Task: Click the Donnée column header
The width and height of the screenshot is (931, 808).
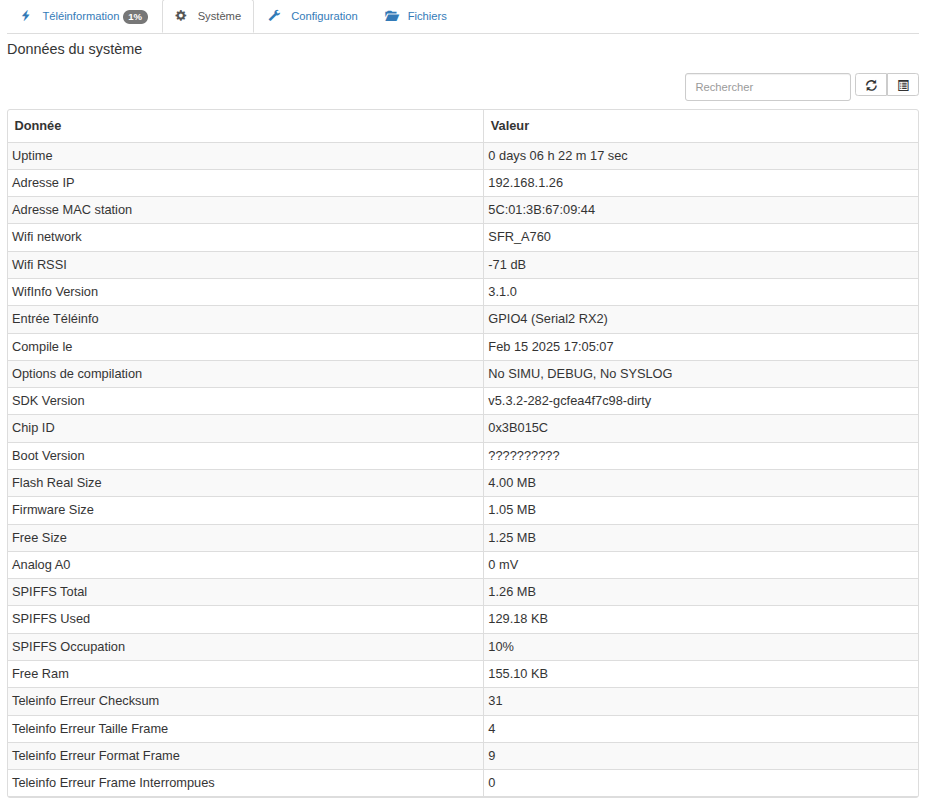Action: click(x=37, y=126)
